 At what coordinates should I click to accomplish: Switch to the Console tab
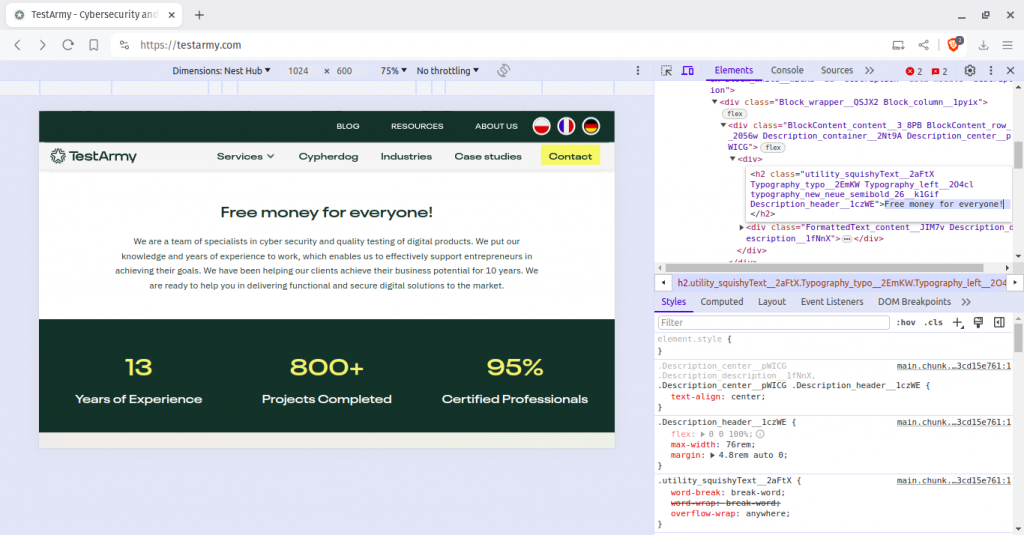[x=786, y=71]
